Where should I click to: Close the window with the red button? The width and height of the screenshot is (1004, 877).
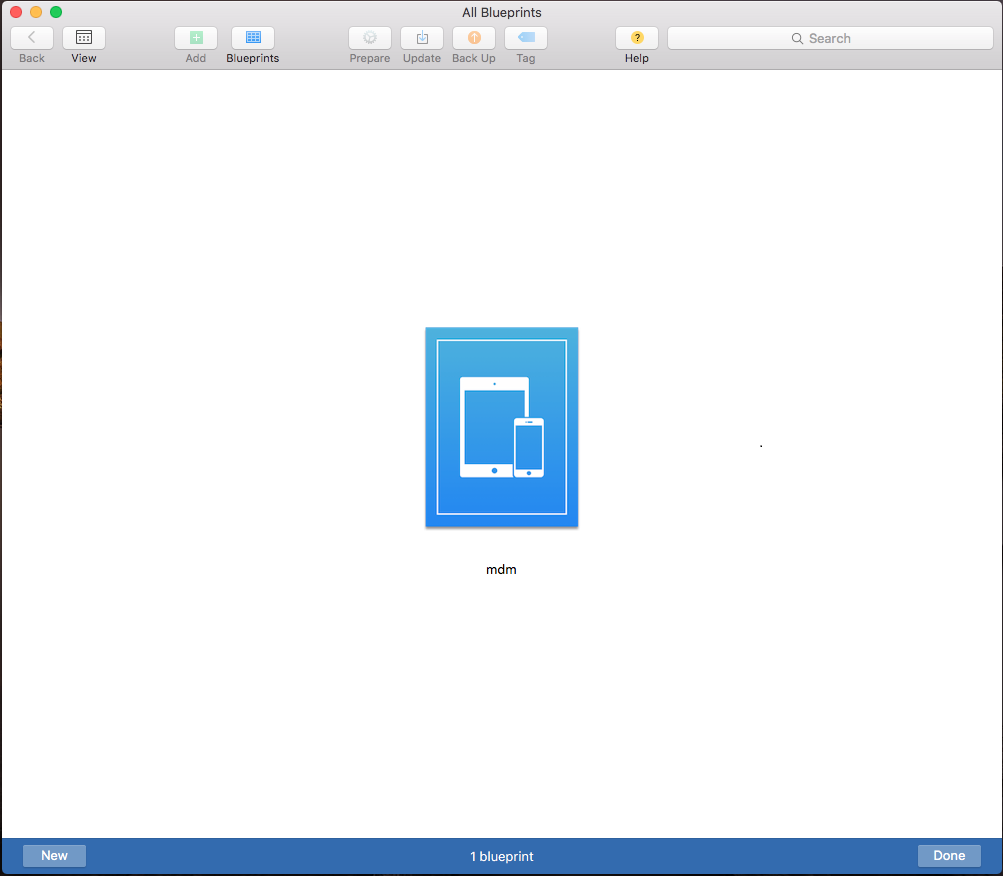[16, 12]
